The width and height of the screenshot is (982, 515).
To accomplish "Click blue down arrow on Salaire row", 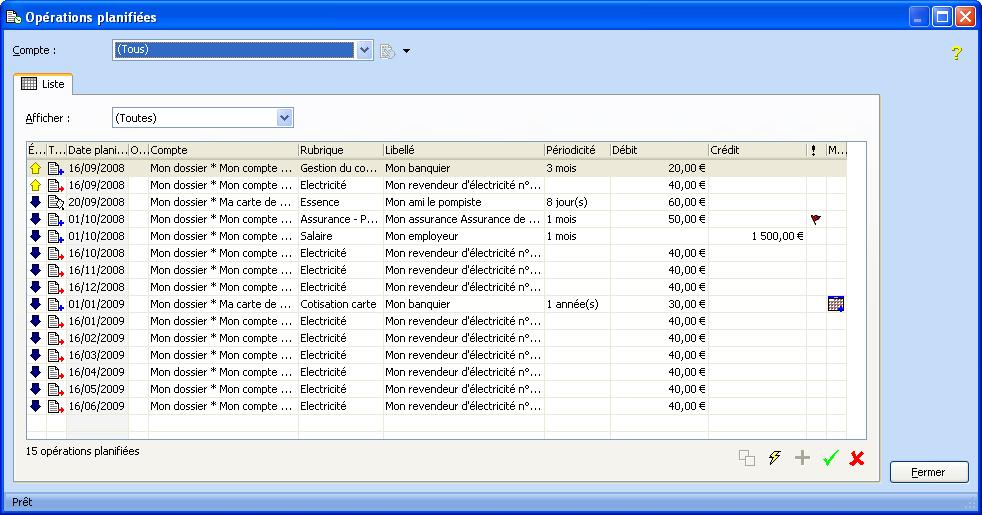I will coord(36,236).
